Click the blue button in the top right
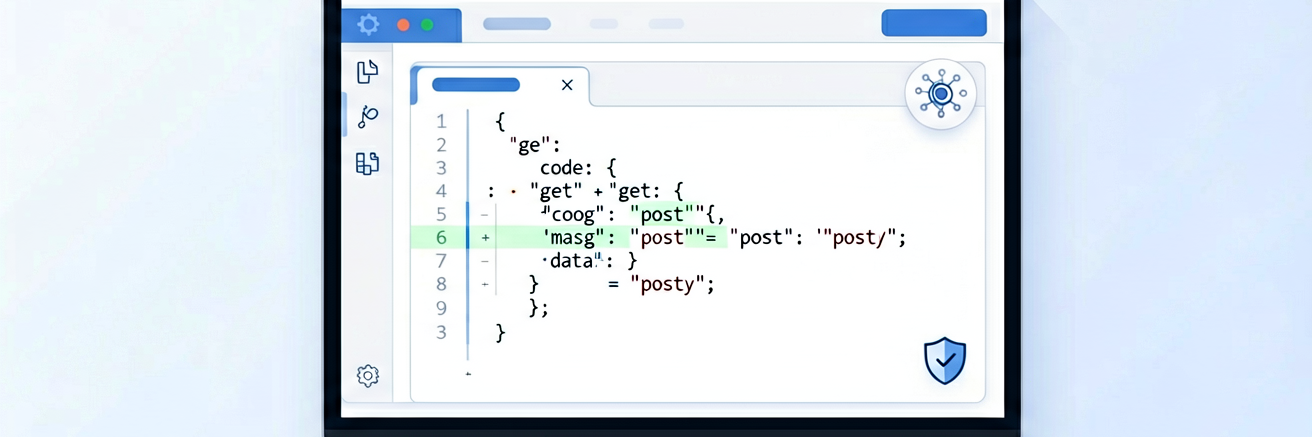 [934, 23]
